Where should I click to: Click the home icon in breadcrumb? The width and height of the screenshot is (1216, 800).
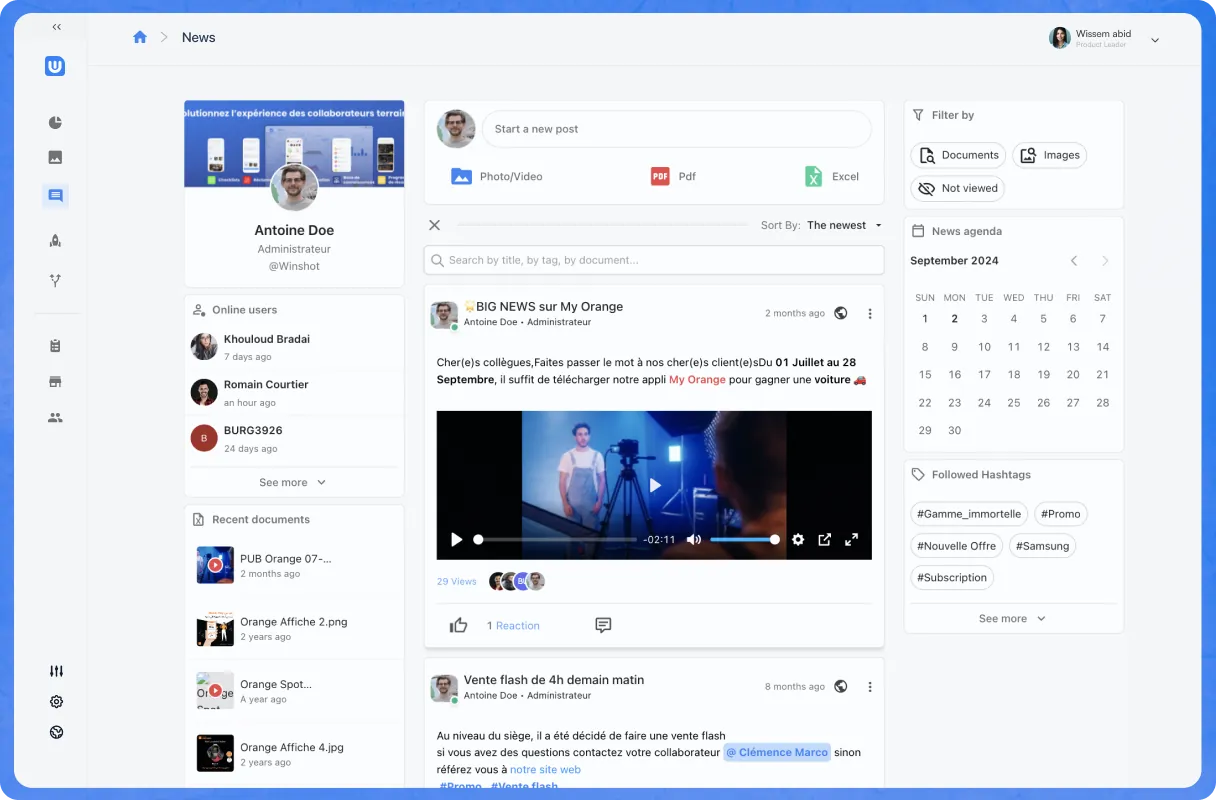pos(140,37)
